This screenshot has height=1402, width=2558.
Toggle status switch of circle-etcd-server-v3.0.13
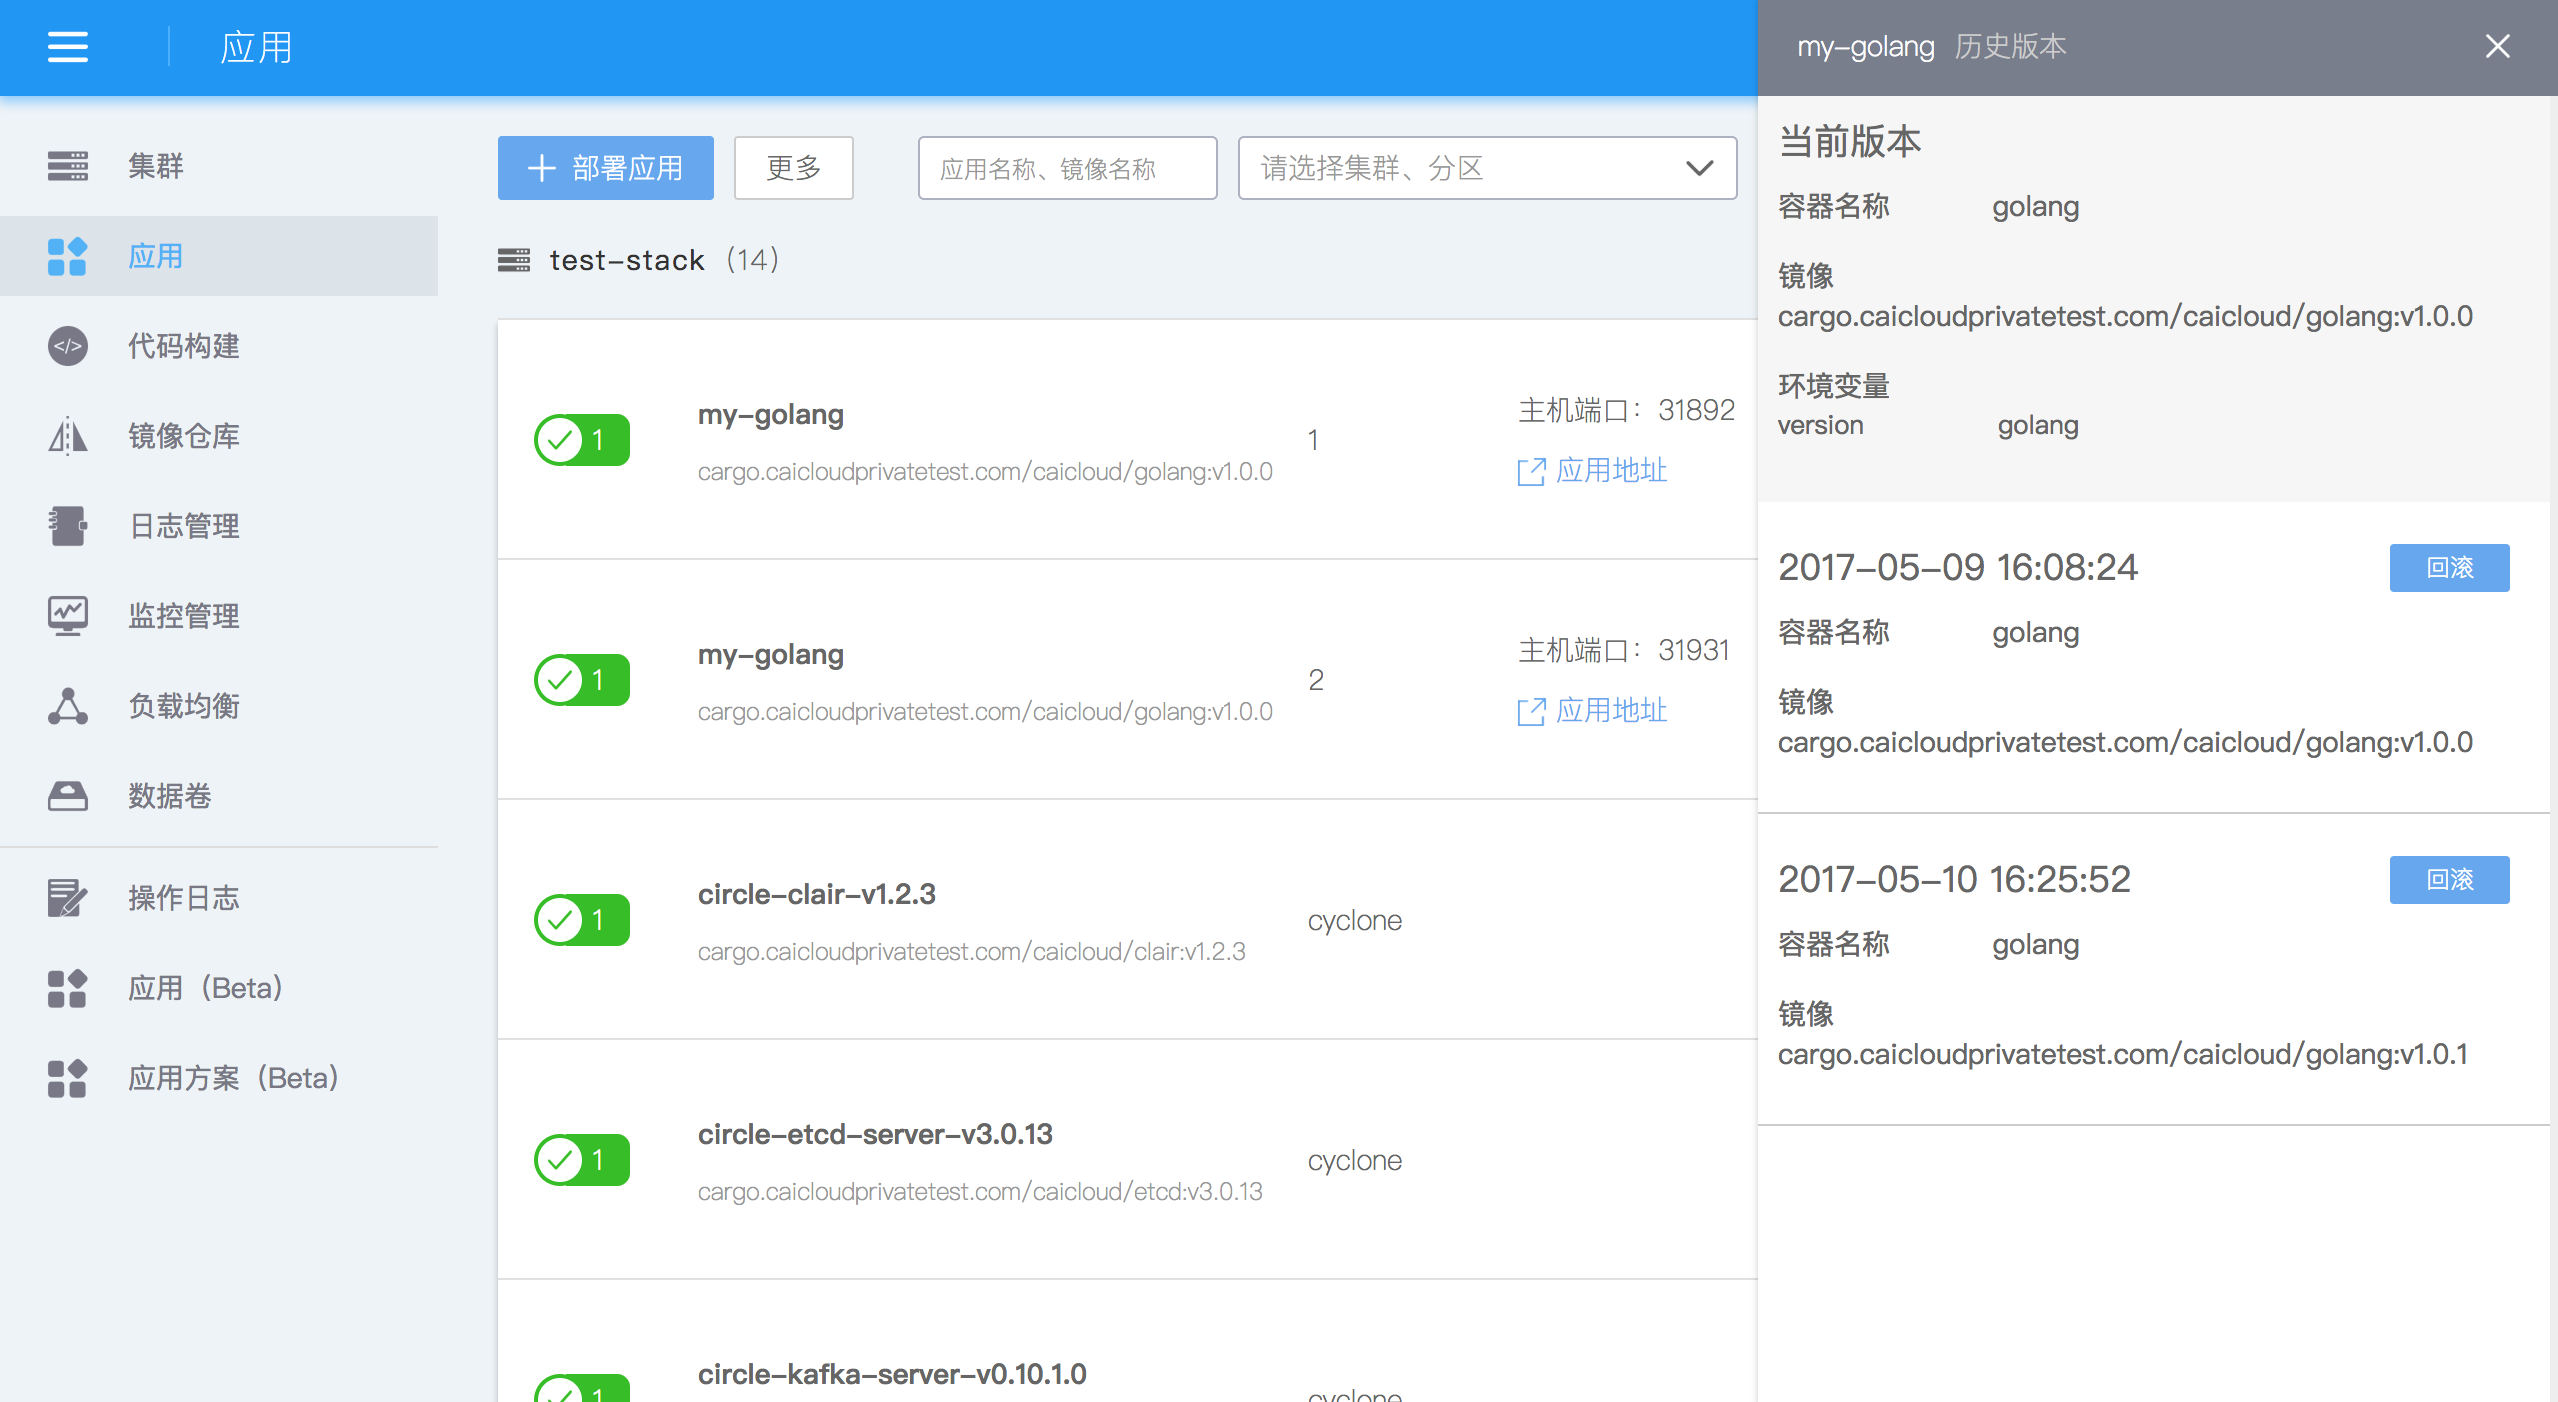pyautogui.click(x=582, y=1160)
